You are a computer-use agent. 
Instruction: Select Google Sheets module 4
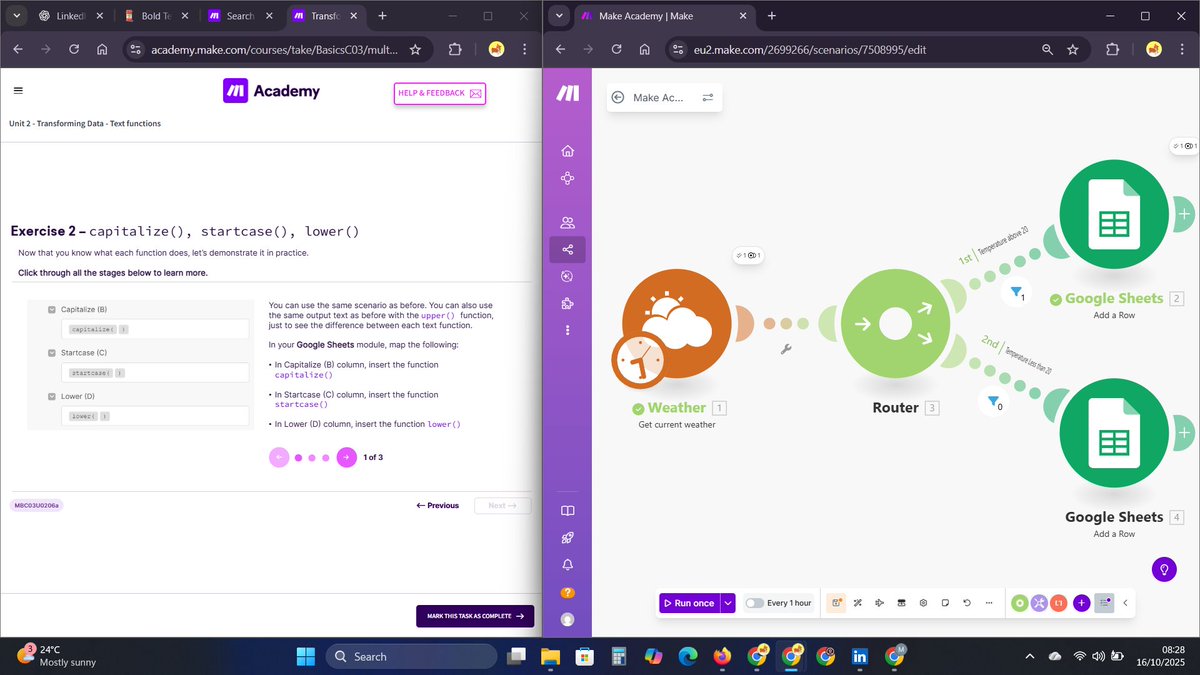[x=1113, y=433]
